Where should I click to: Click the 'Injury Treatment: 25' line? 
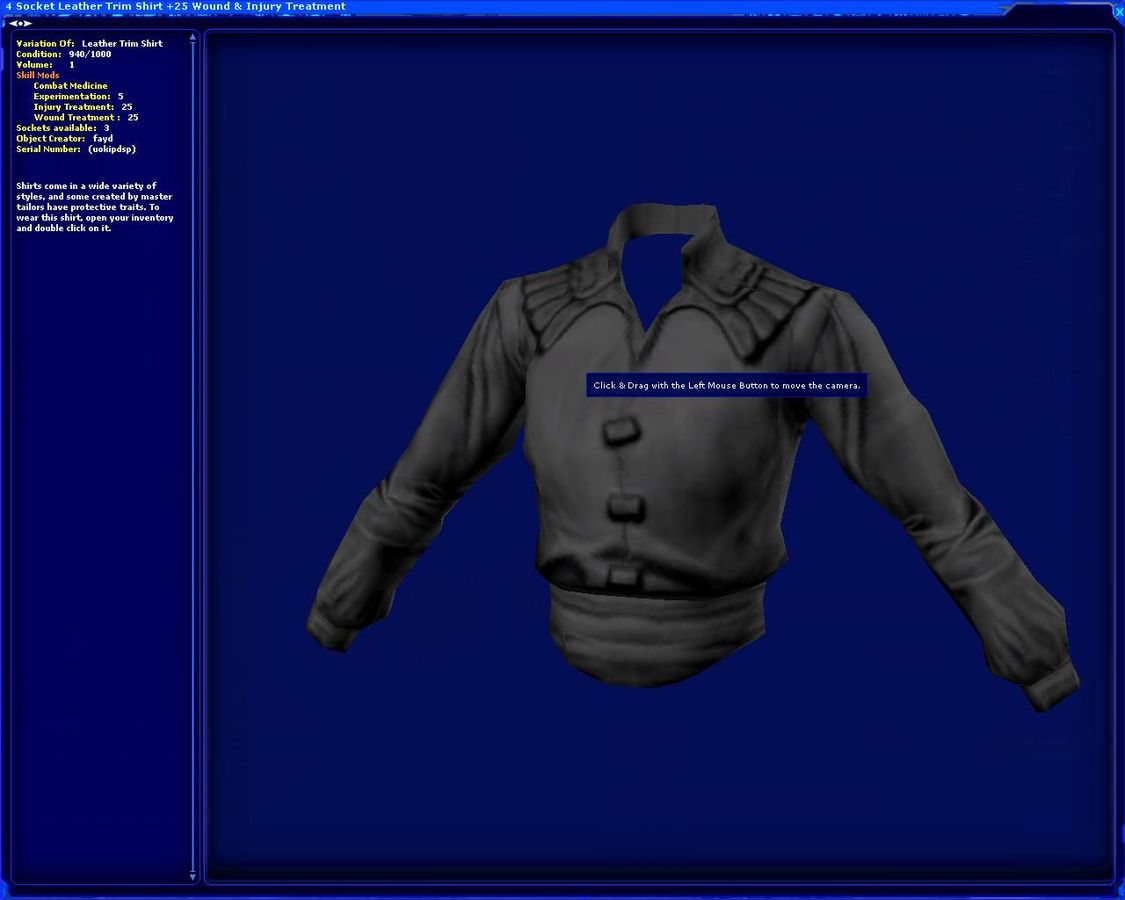pos(82,107)
